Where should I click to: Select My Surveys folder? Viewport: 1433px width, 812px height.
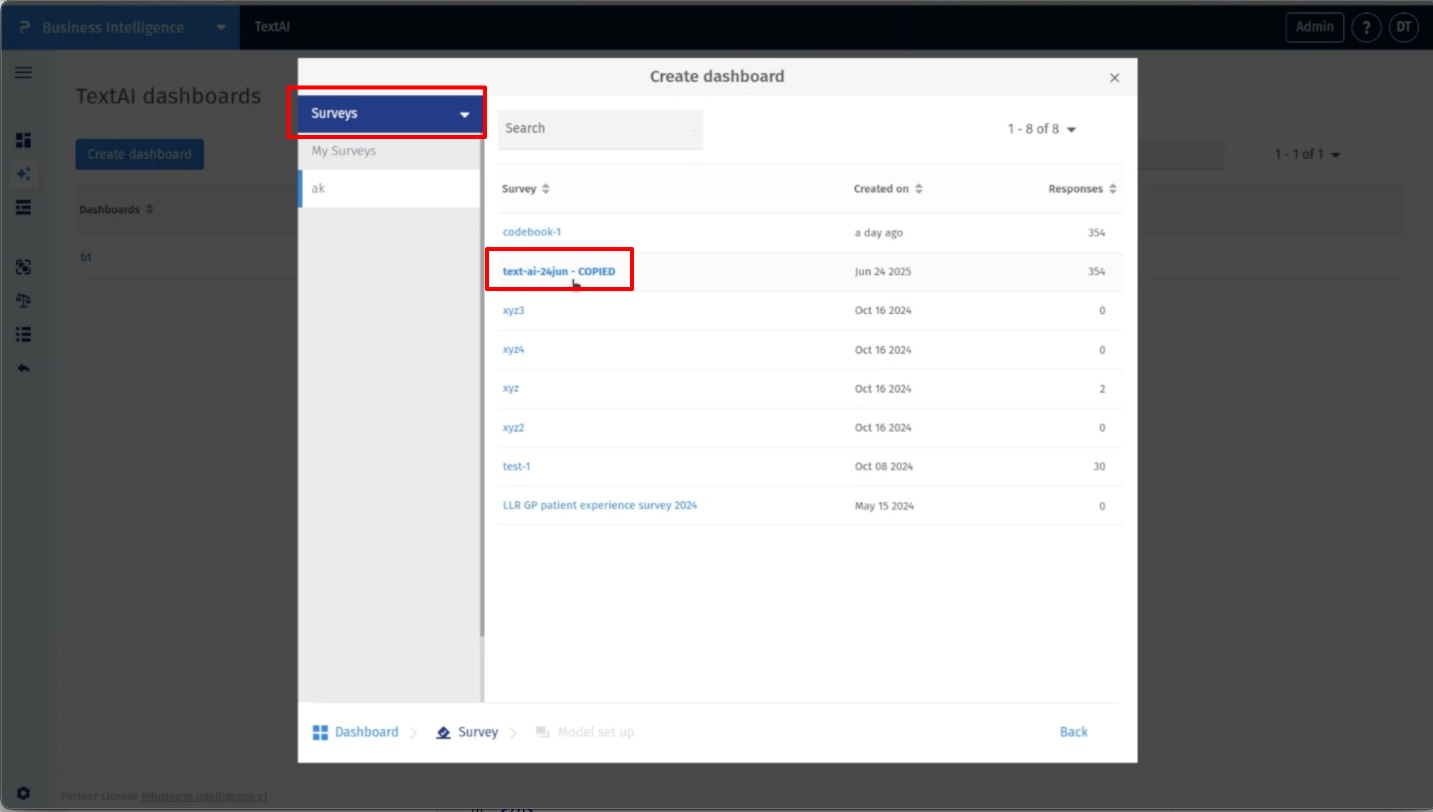click(344, 151)
